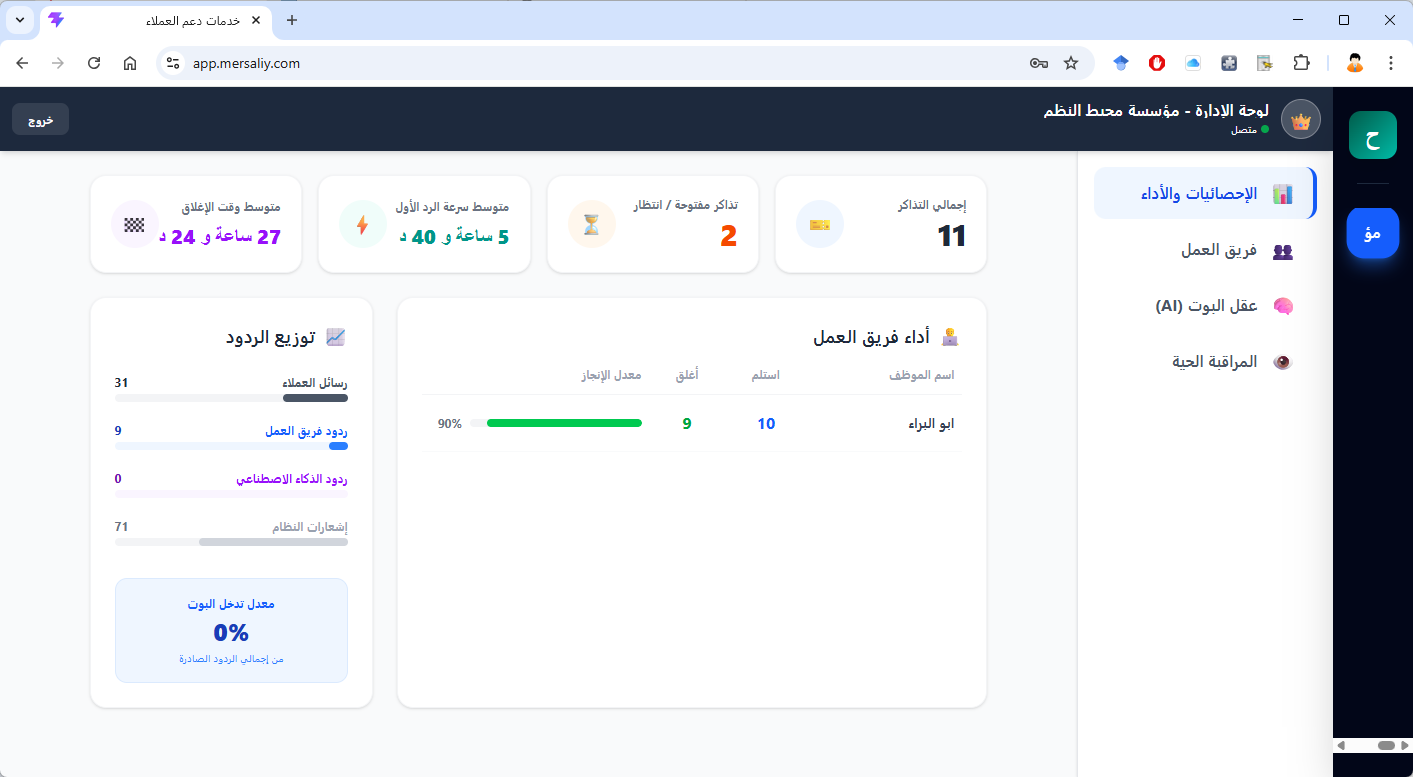Viewport: 1413px width, 777px height.
Task: Click the app.mersaliy.com address bar
Action: click(249, 62)
